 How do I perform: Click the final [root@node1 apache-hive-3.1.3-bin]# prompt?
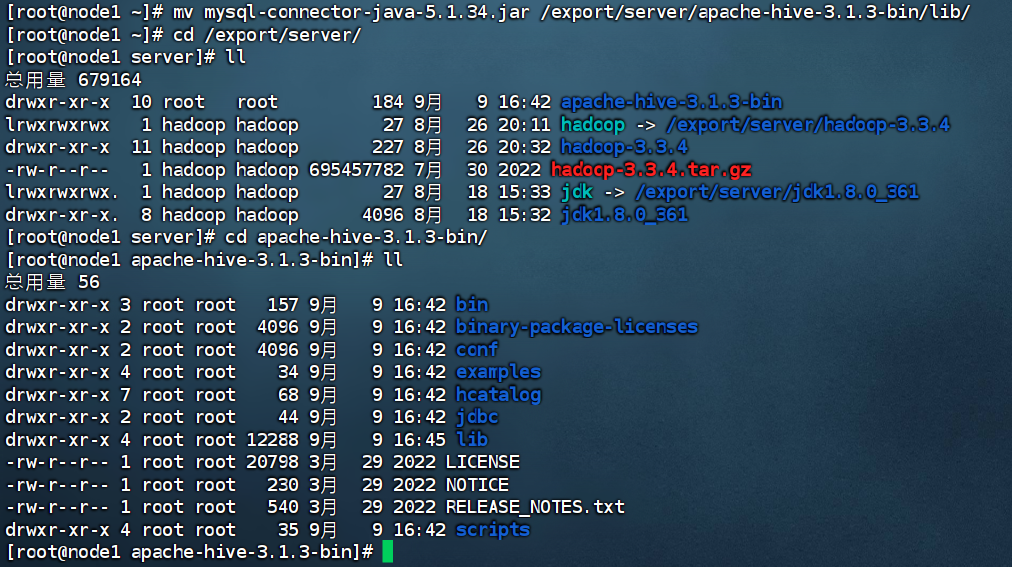tap(189, 552)
